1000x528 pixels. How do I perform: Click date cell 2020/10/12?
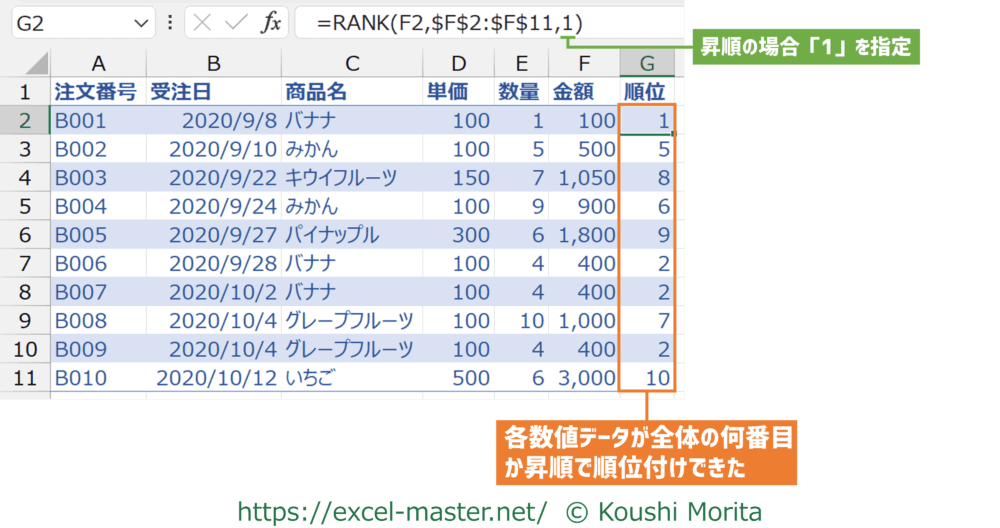click(213, 380)
